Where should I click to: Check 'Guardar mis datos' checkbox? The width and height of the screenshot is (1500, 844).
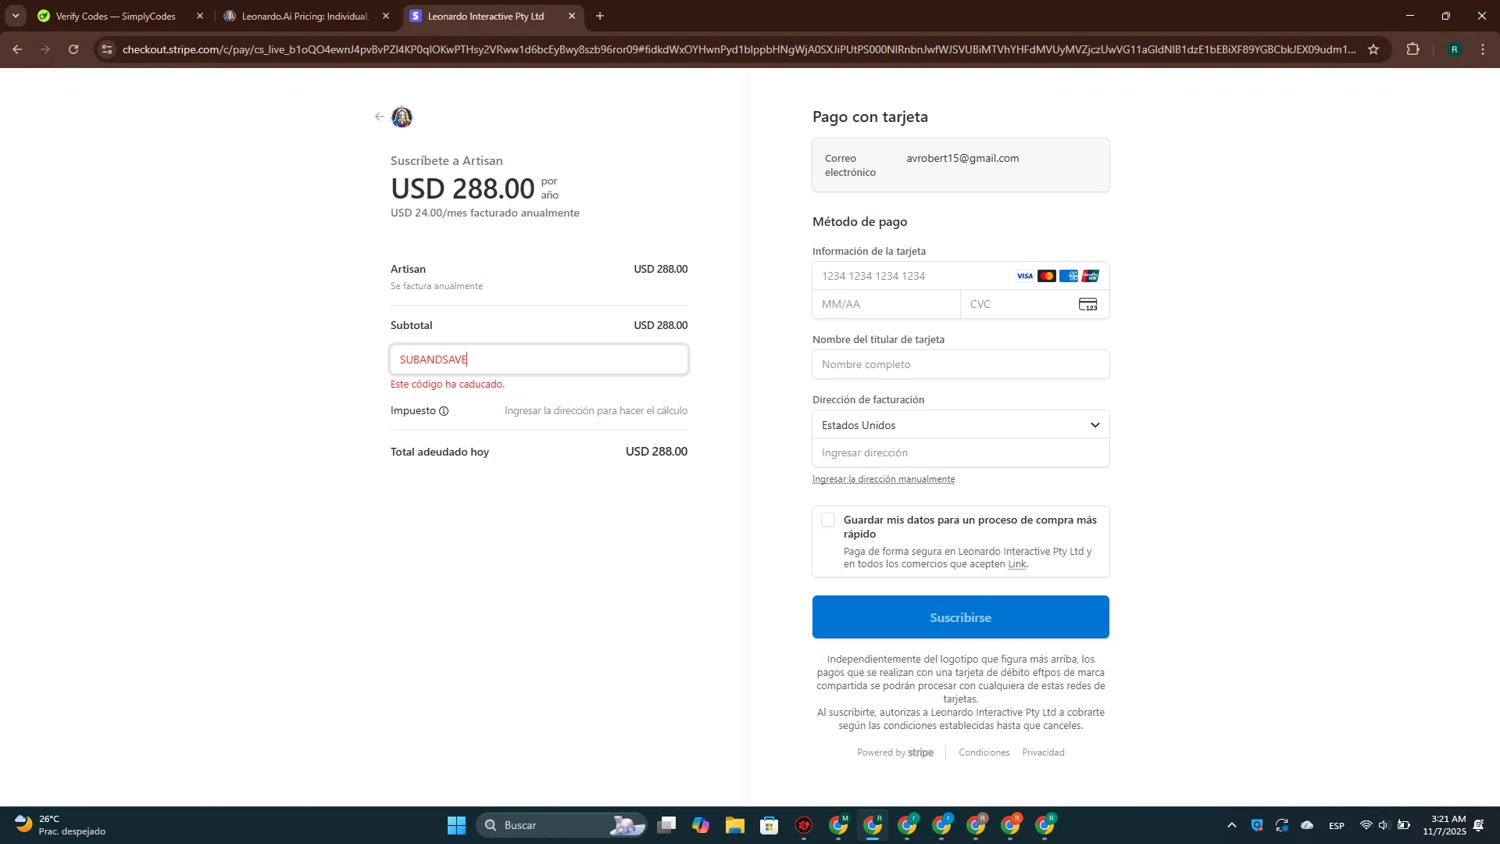pyautogui.click(x=828, y=520)
